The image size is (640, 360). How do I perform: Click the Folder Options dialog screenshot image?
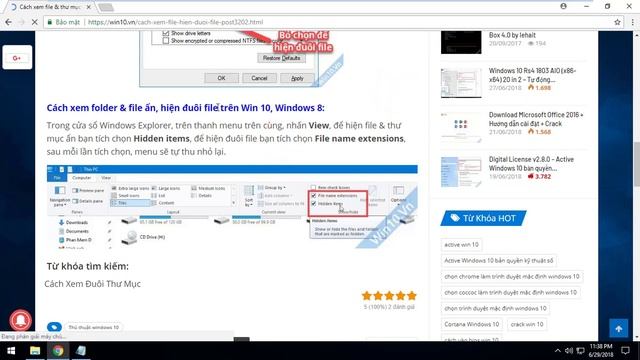241,59
